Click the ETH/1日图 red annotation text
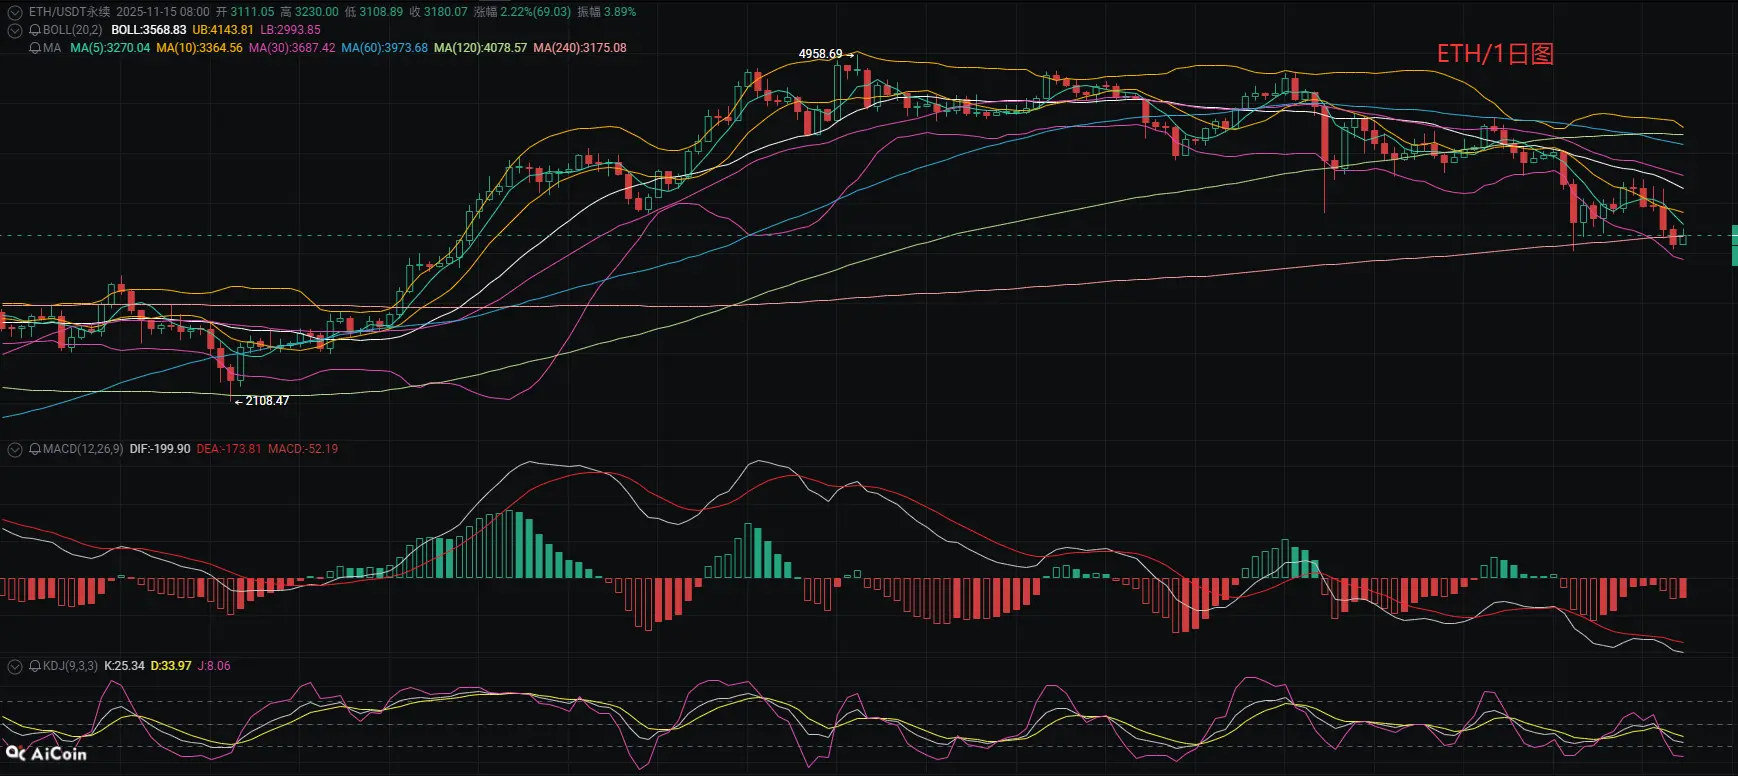 1495,54
